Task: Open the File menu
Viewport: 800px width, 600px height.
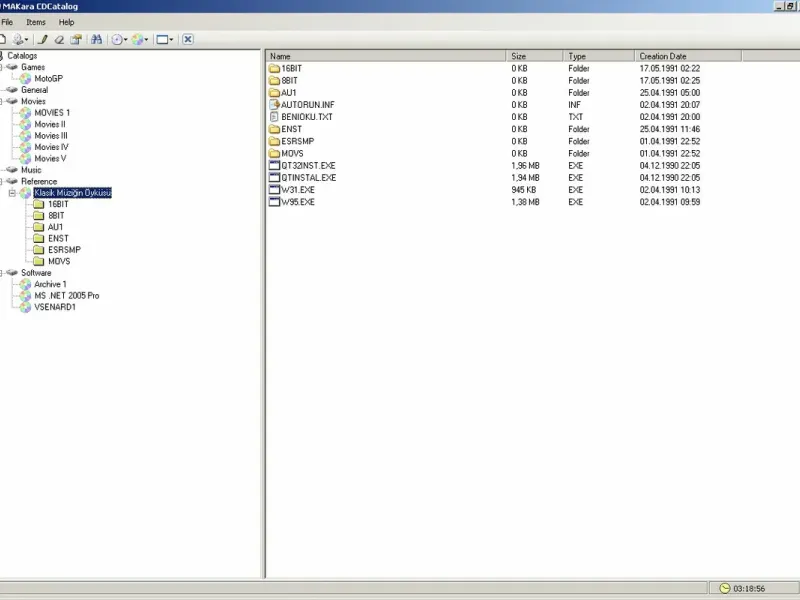Action: point(7,22)
